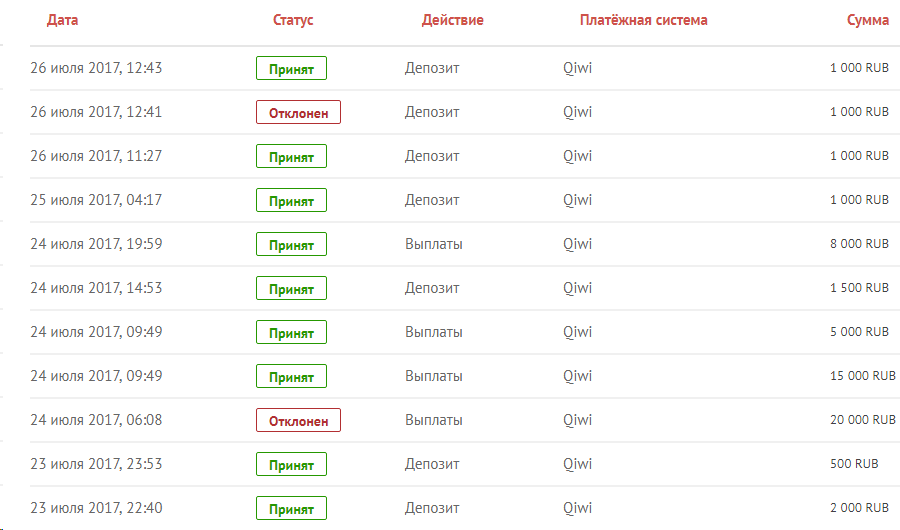Click Выплаты in 5 000 RUB row
Image resolution: width=900 pixels, height=530 pixels.
pyautogui.click(x=434, y=332)
